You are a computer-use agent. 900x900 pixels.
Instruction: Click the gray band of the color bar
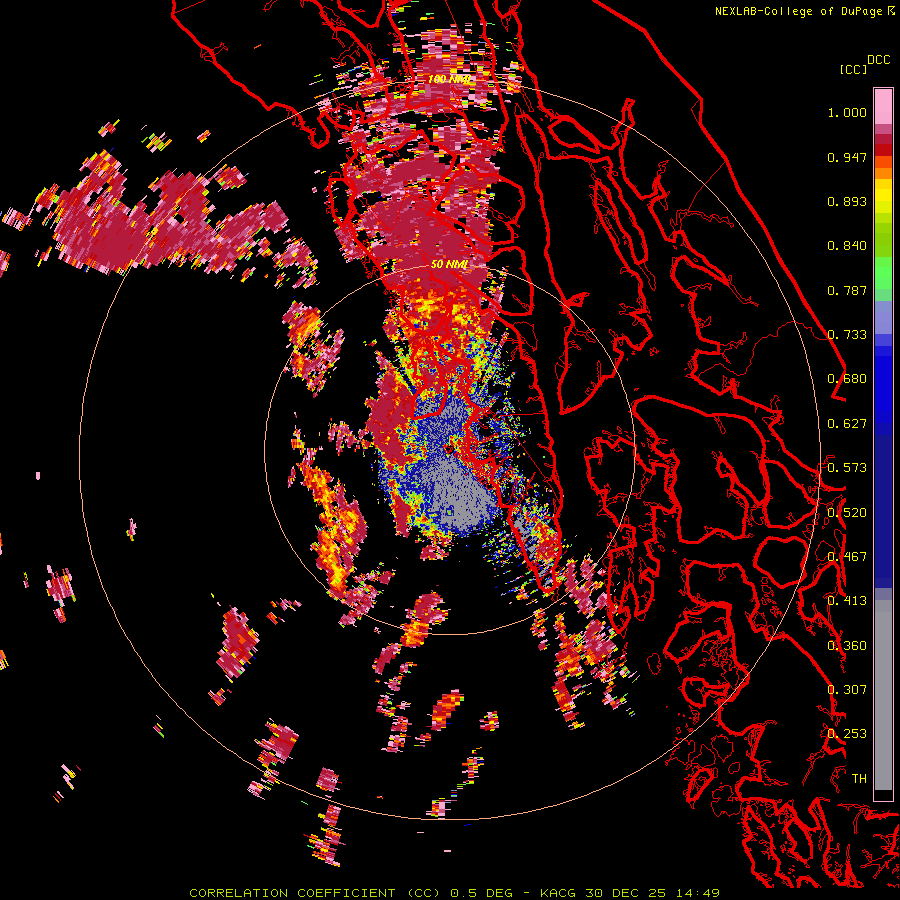[883, 695]
